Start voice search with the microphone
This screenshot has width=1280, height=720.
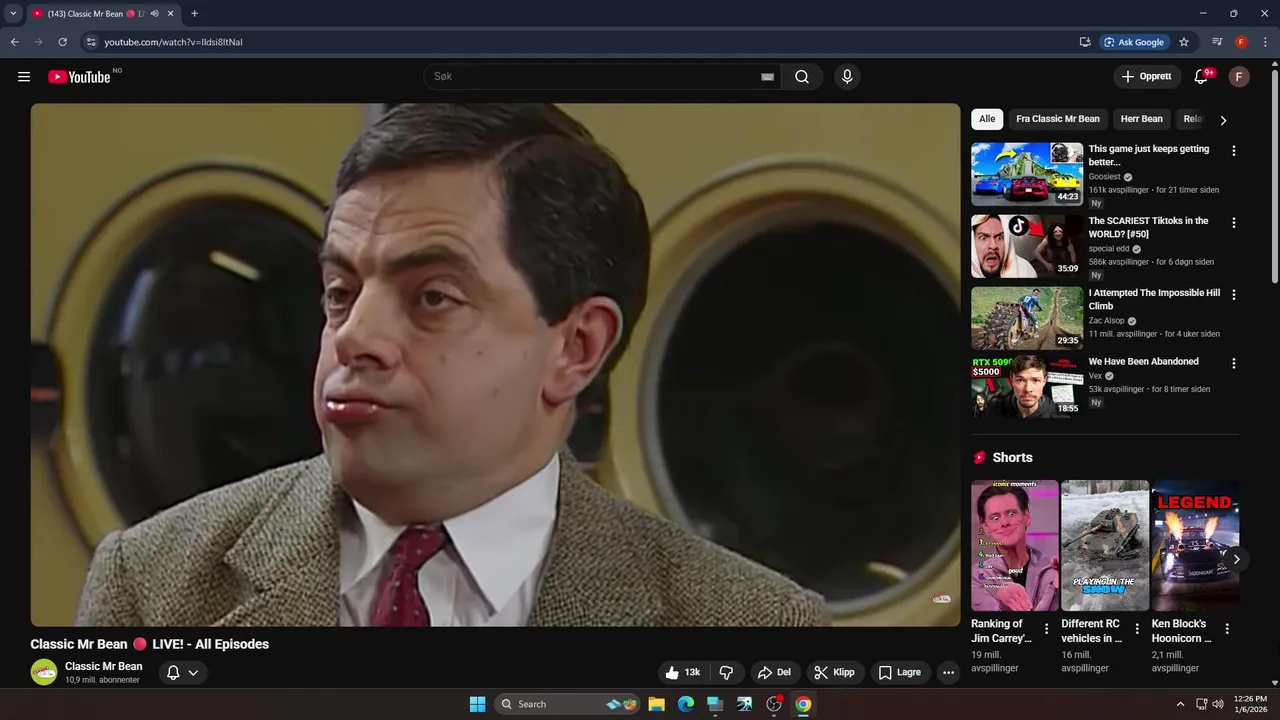click(847, 77)
